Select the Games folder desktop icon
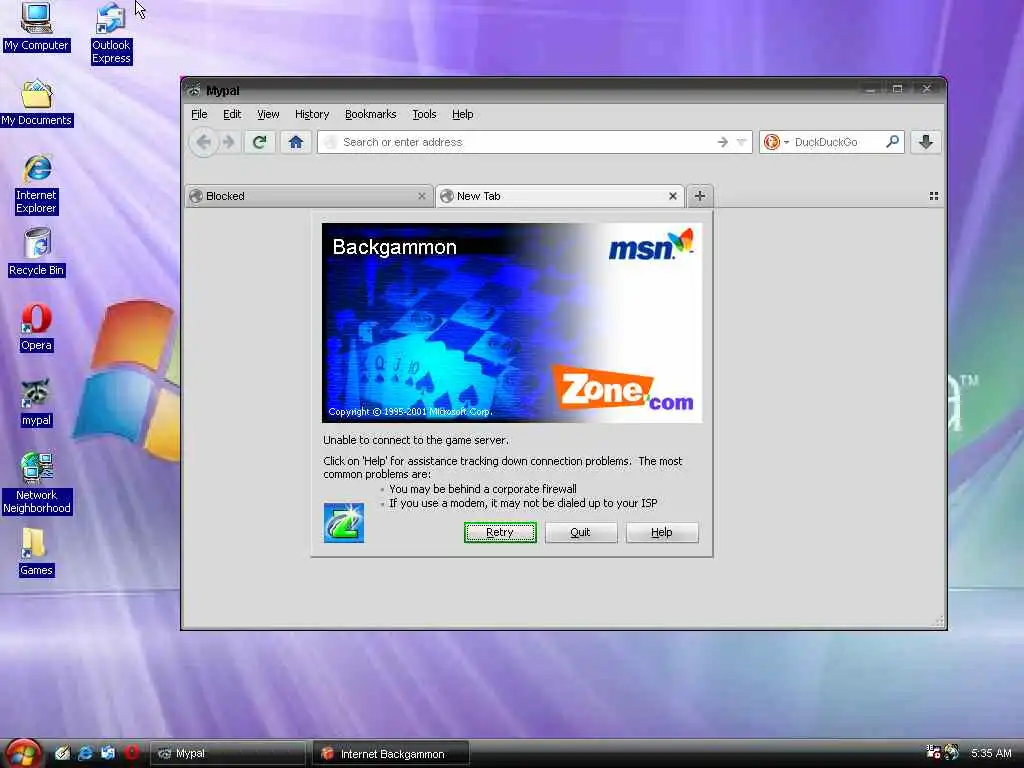Viewport: 1024px width, 768px height. click(x=36, y=552)
